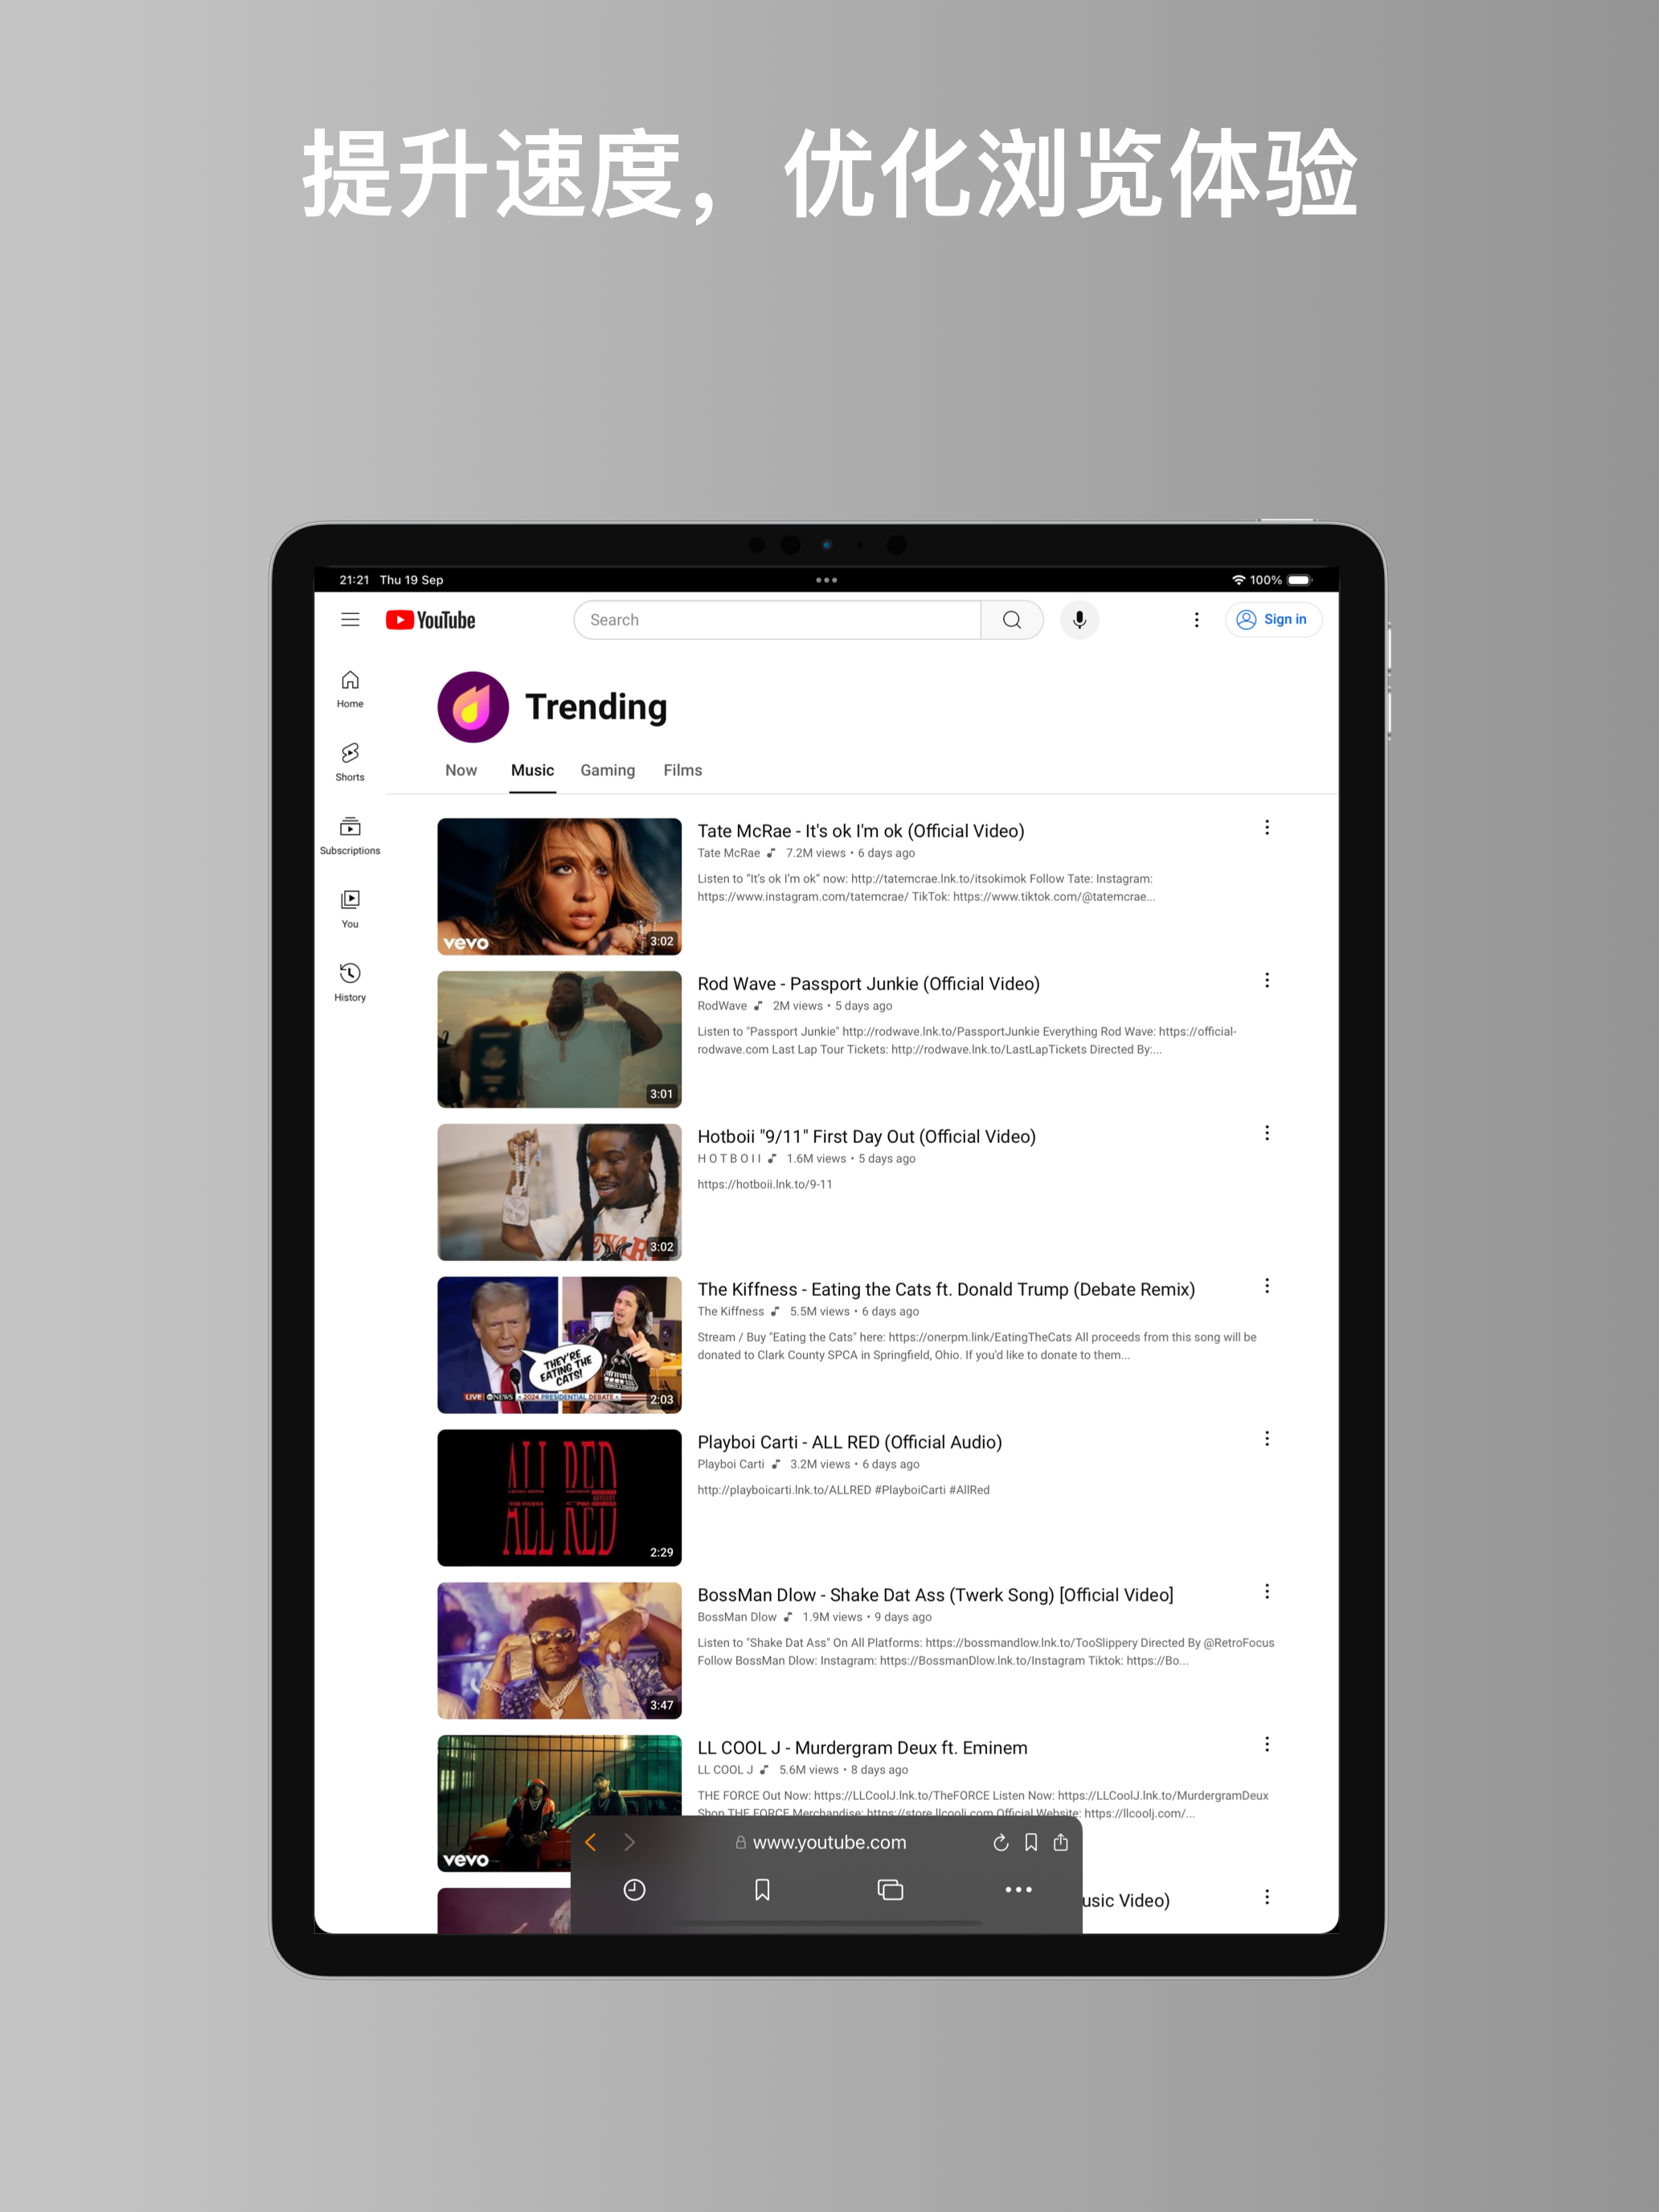Share page with the share icon
1659x2212 pixels.
pyautogui.click(x=1061, y=1842)
